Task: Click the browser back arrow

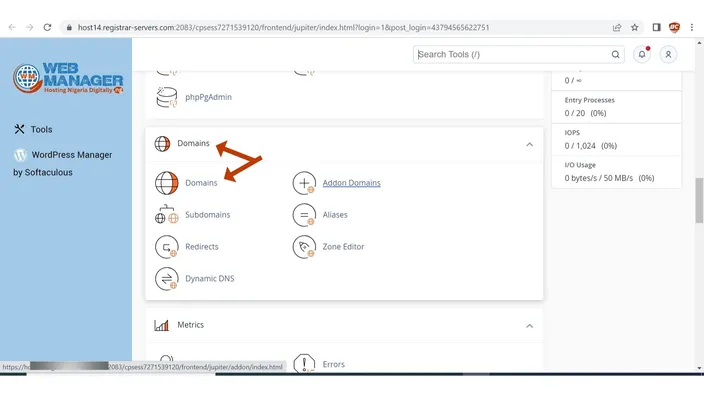Action: pyautogui.click(x=12, y=27)
